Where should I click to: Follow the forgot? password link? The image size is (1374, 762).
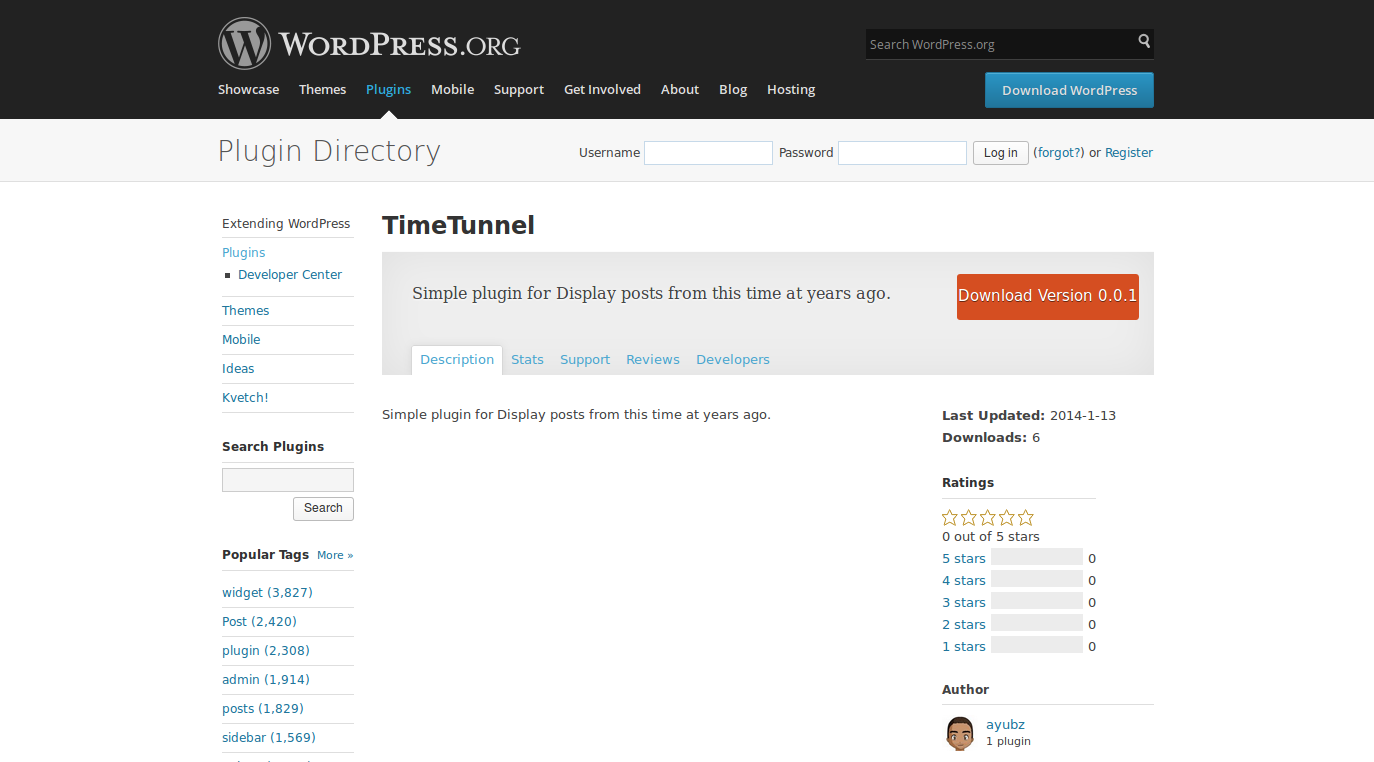coord(1060,153)
